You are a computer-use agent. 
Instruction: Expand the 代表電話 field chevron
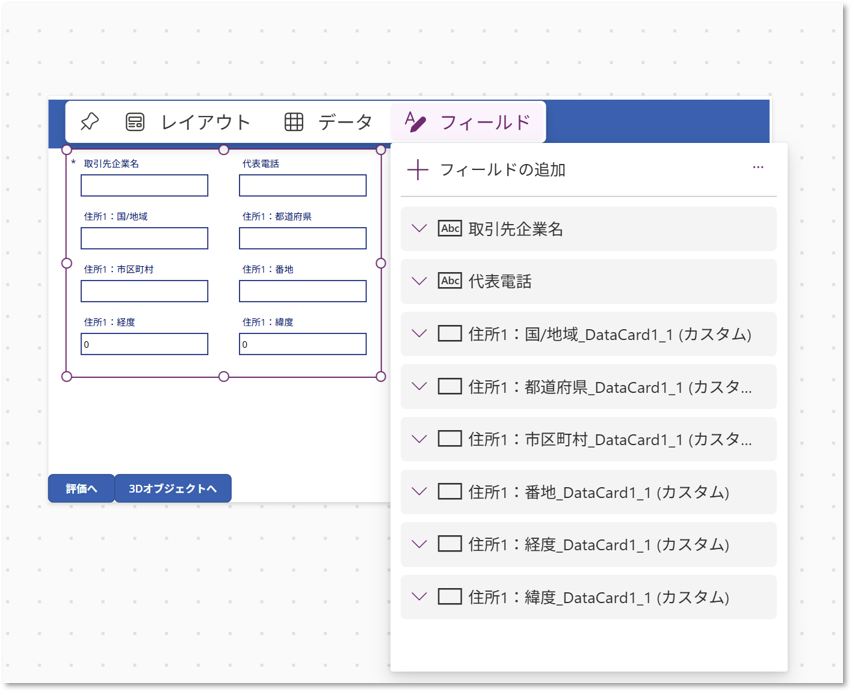coord(419,281)
